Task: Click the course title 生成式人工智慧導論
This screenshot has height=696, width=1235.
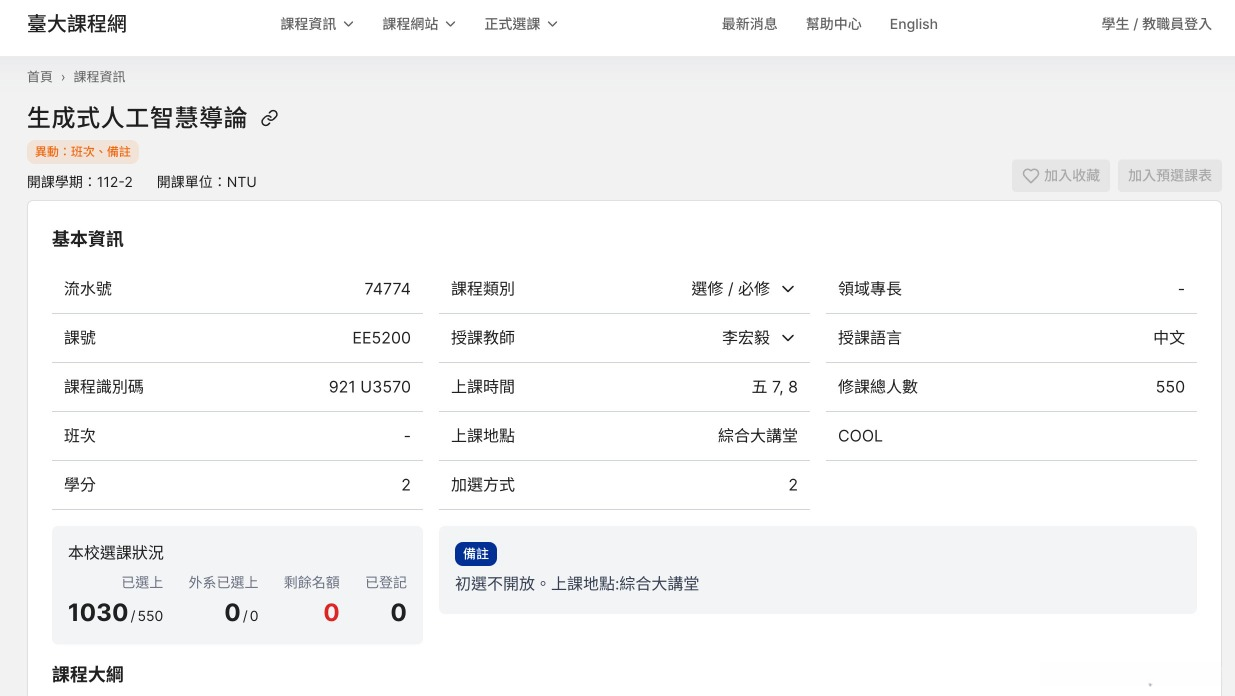Action: 137,118
